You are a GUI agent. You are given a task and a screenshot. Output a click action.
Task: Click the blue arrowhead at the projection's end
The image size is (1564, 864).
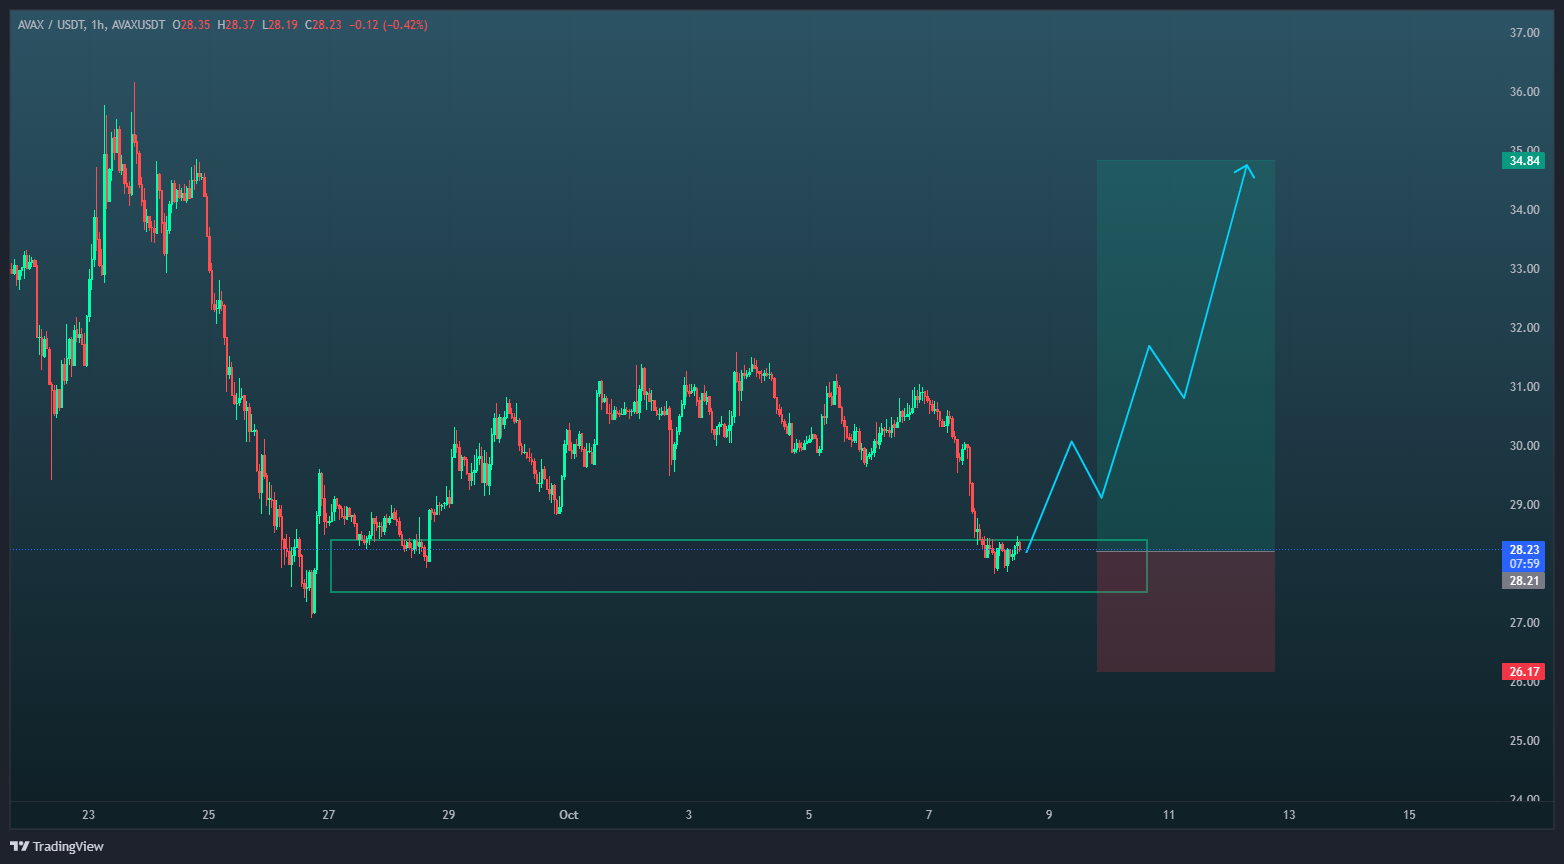coord(1246,170)
